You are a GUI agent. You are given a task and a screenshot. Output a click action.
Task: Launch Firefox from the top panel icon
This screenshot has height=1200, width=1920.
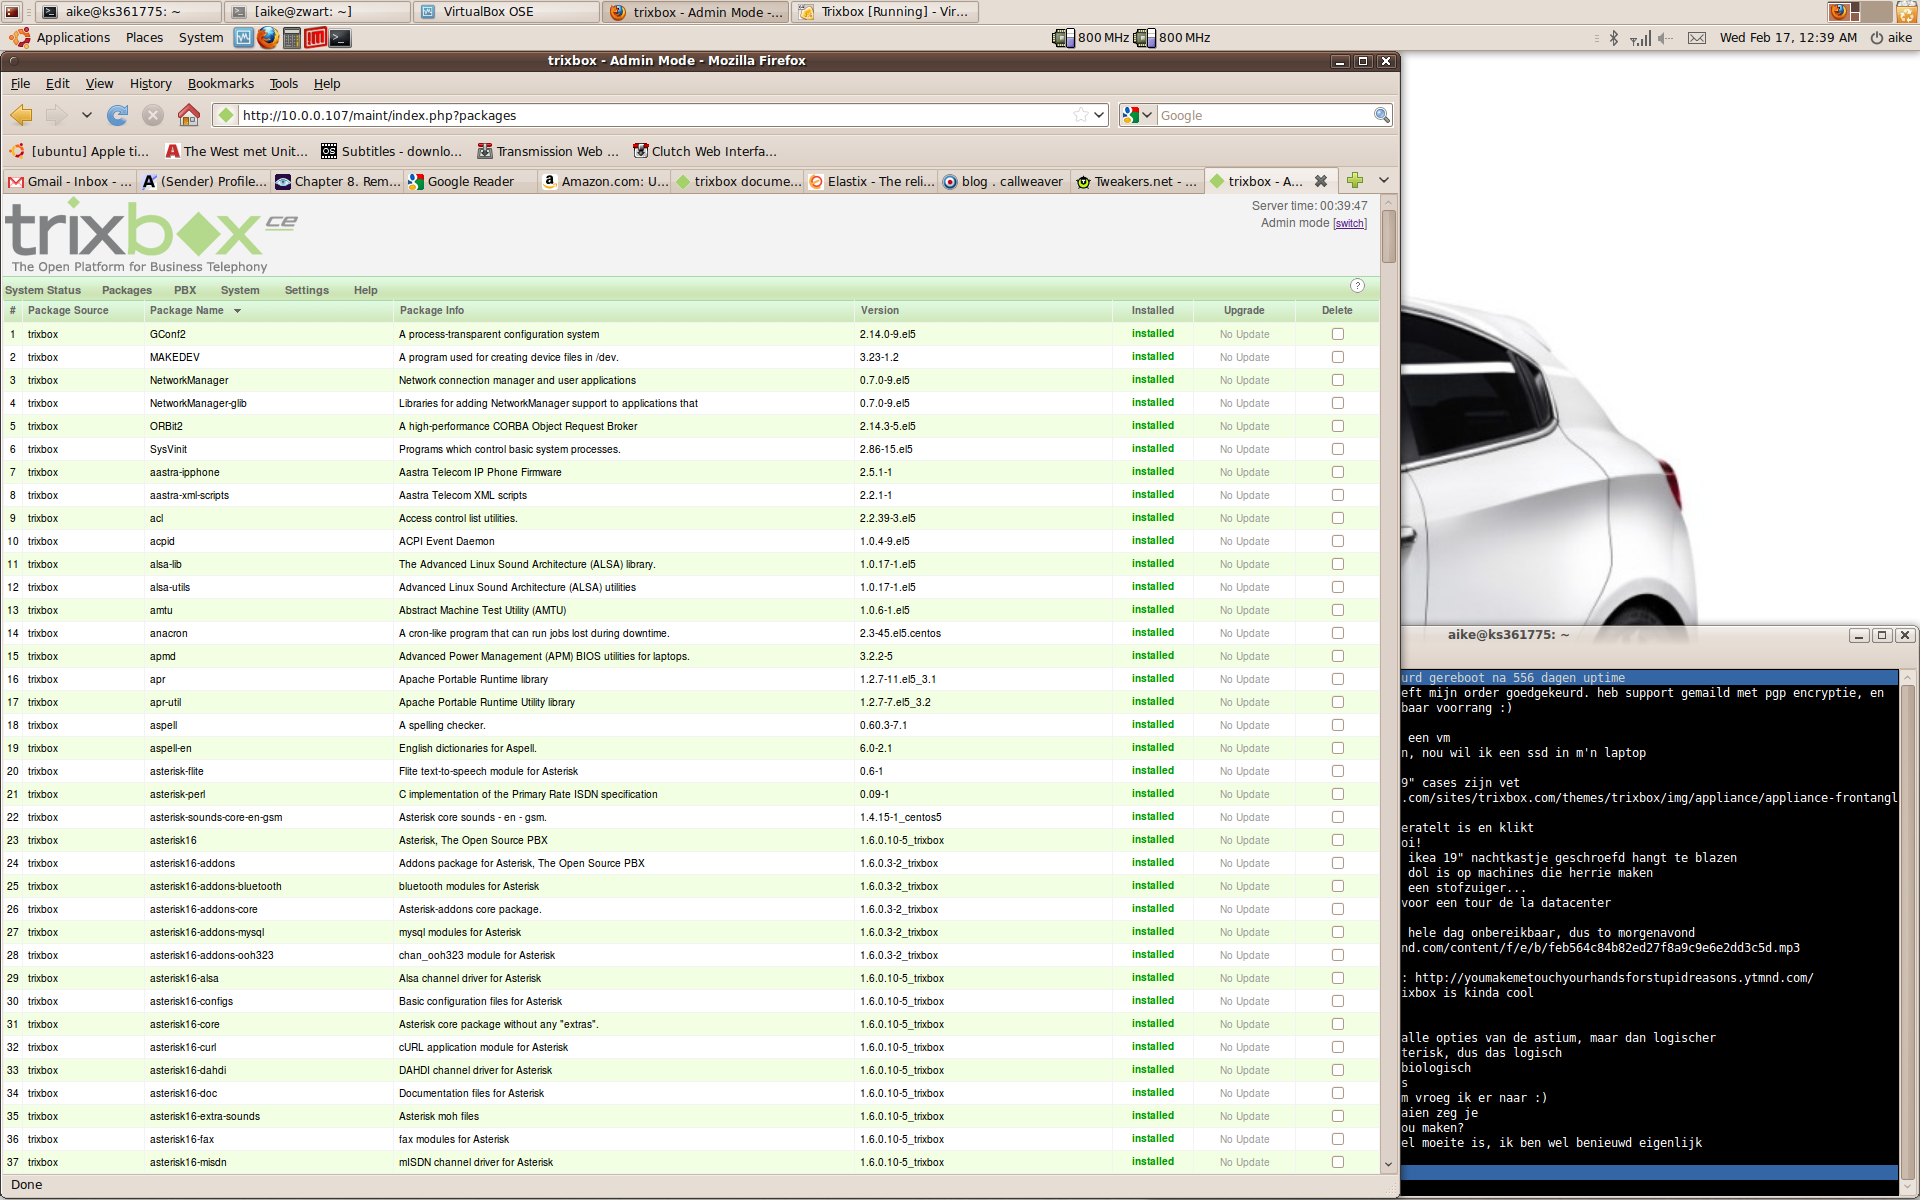point(268,38)
